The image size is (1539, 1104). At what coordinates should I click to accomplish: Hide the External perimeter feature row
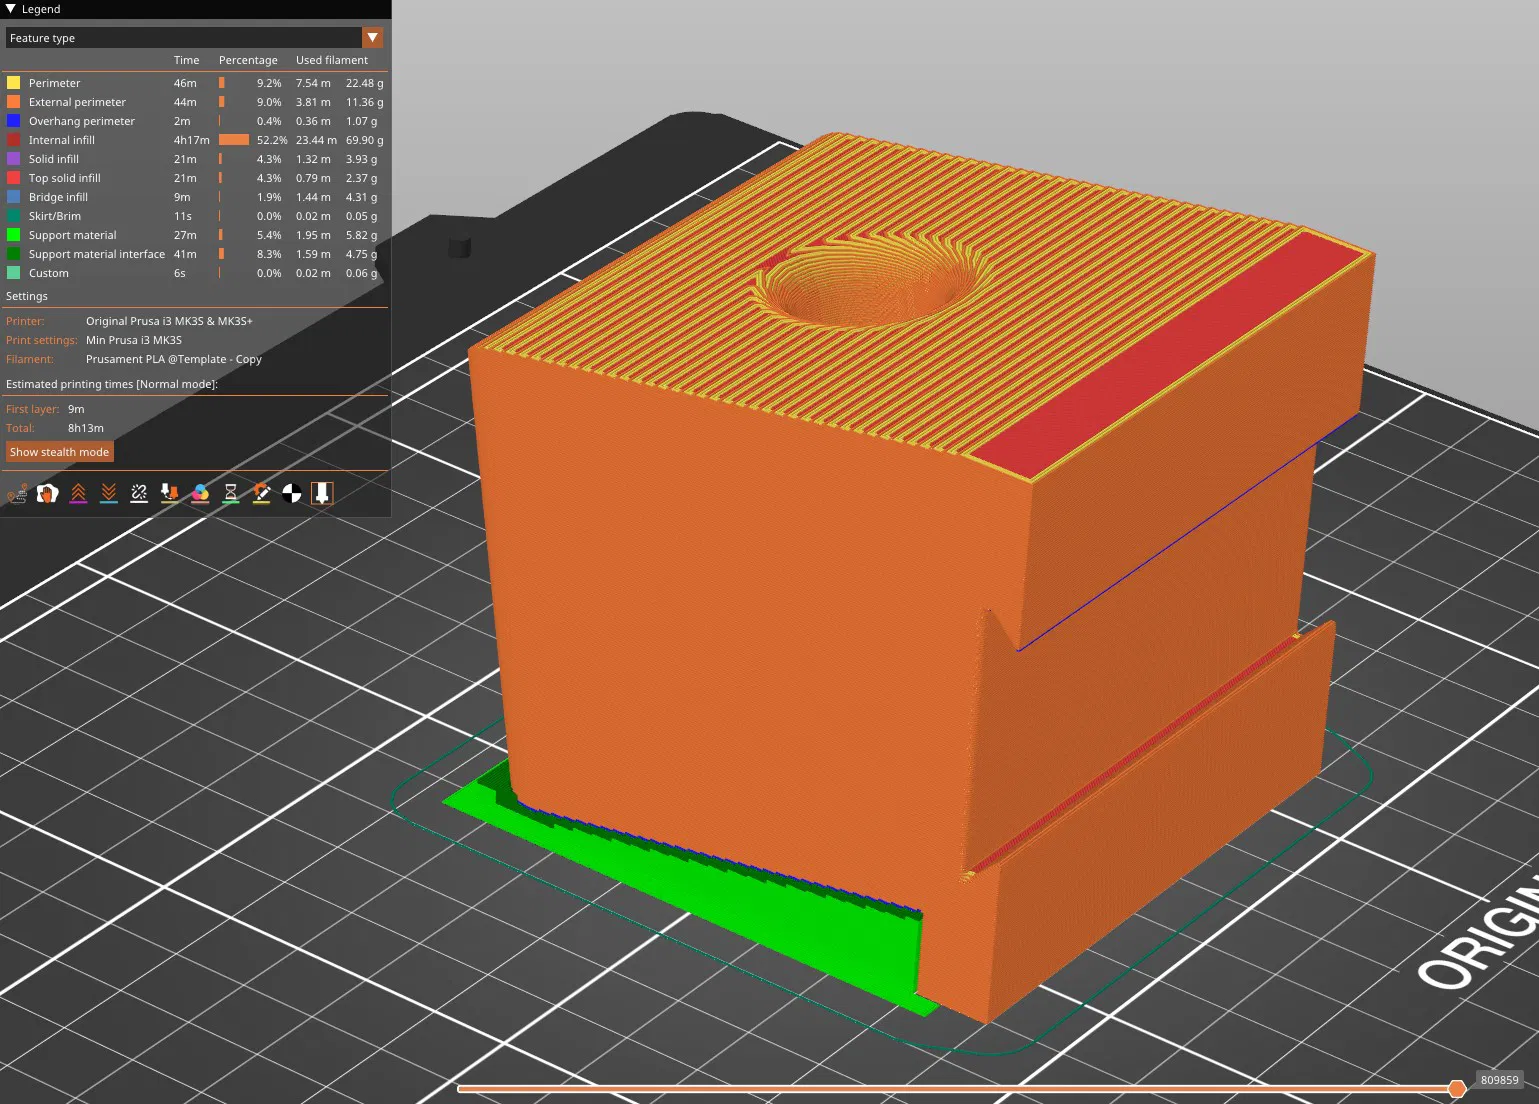(x=195, y=102)
